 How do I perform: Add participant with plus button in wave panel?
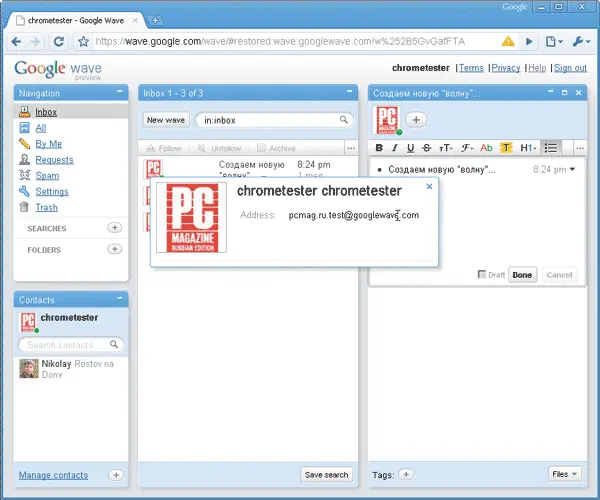416,120
